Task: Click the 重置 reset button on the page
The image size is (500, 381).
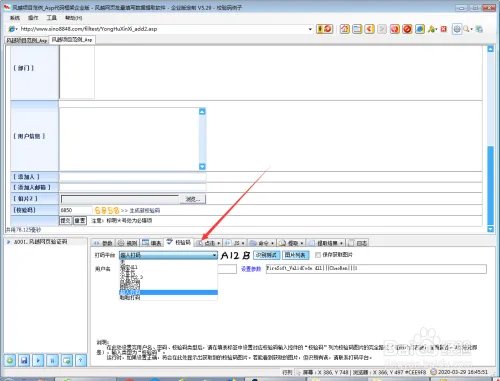Action: tap(80, 221)
